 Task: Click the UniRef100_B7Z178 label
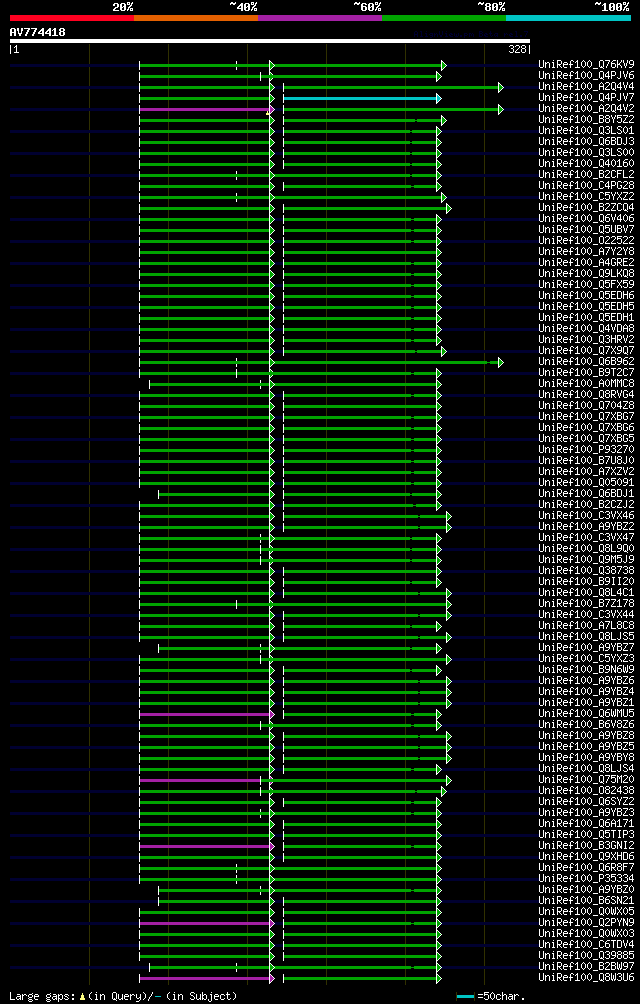[586, 604]
